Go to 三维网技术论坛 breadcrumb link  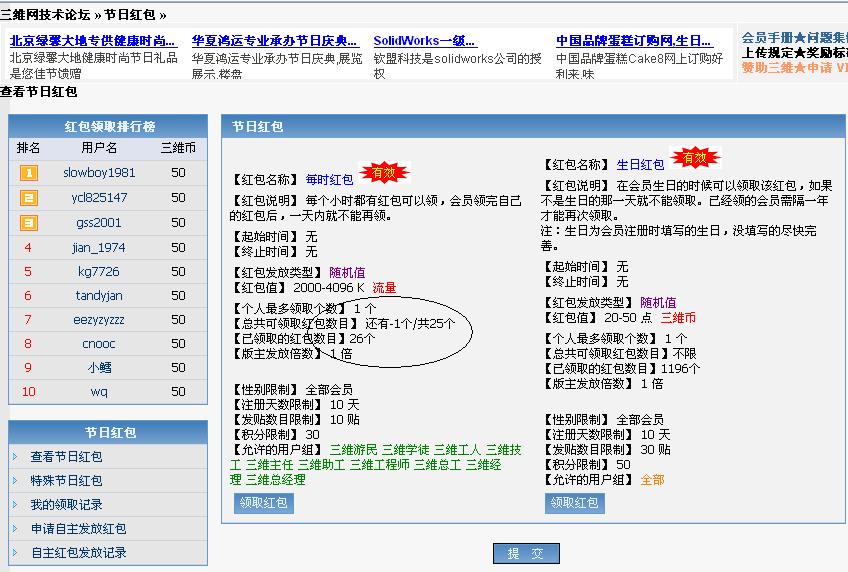point(45,15)
